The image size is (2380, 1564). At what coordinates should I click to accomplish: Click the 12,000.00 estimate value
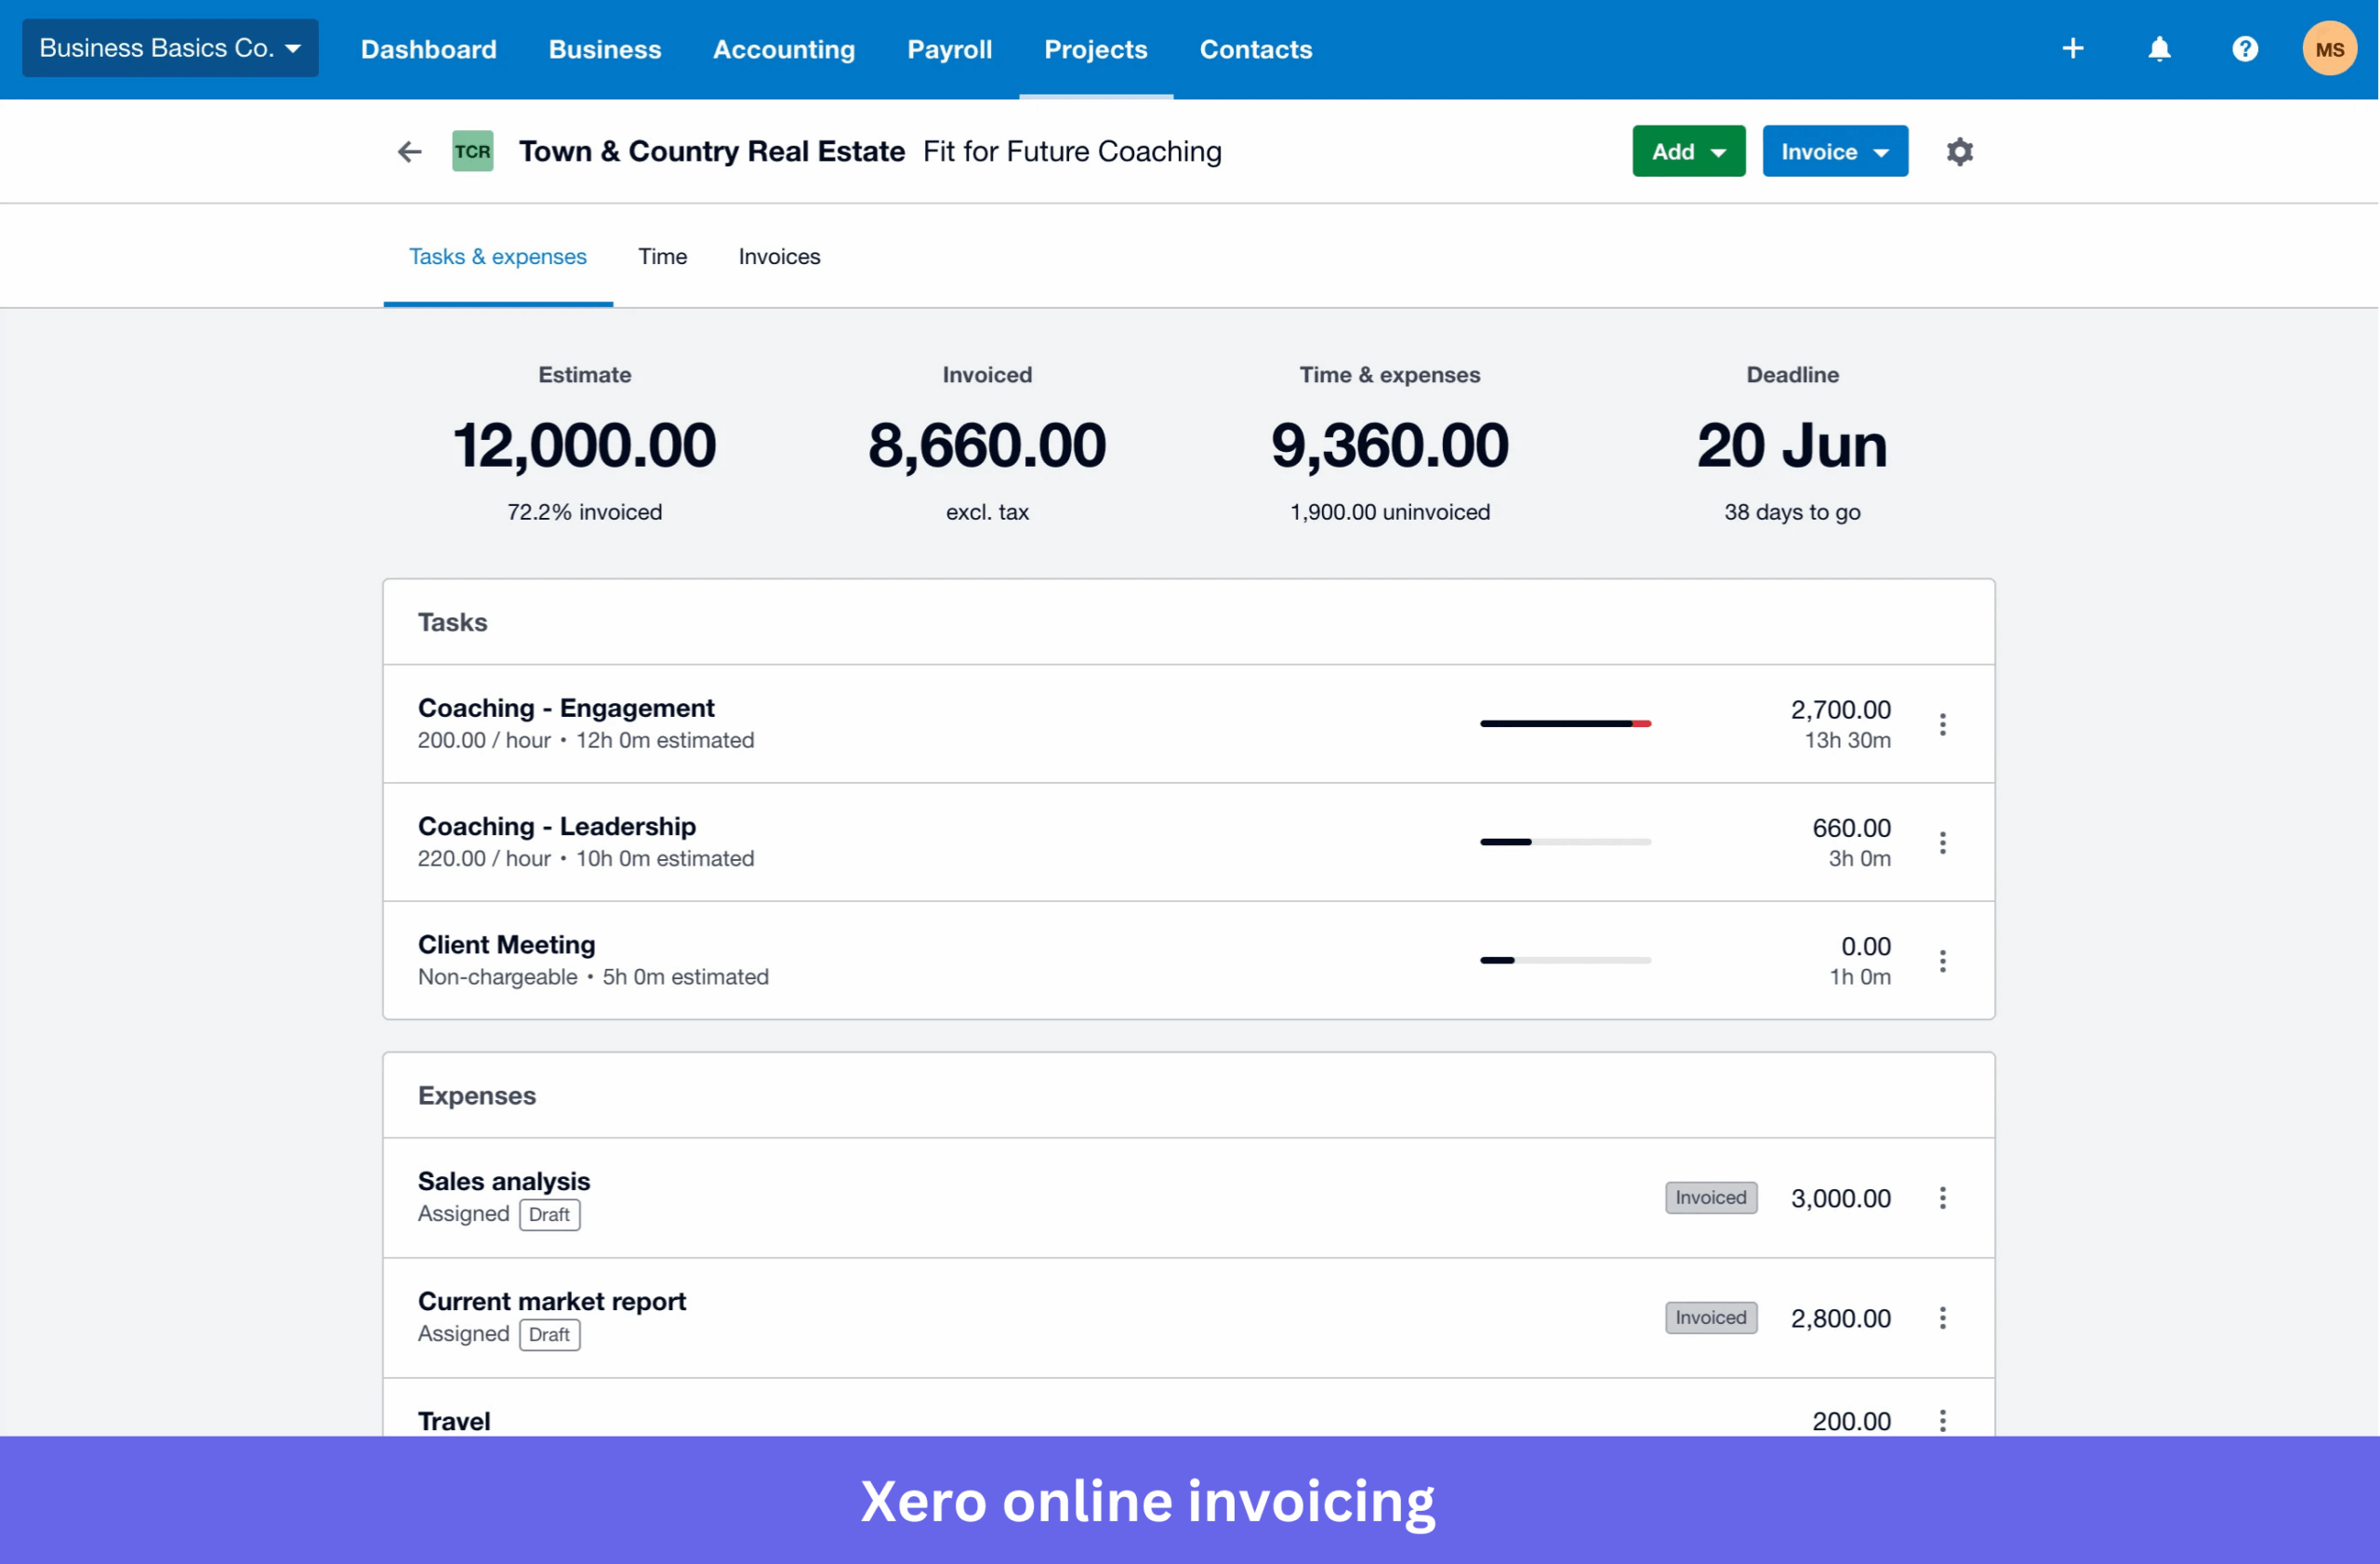tap(584, 445)
